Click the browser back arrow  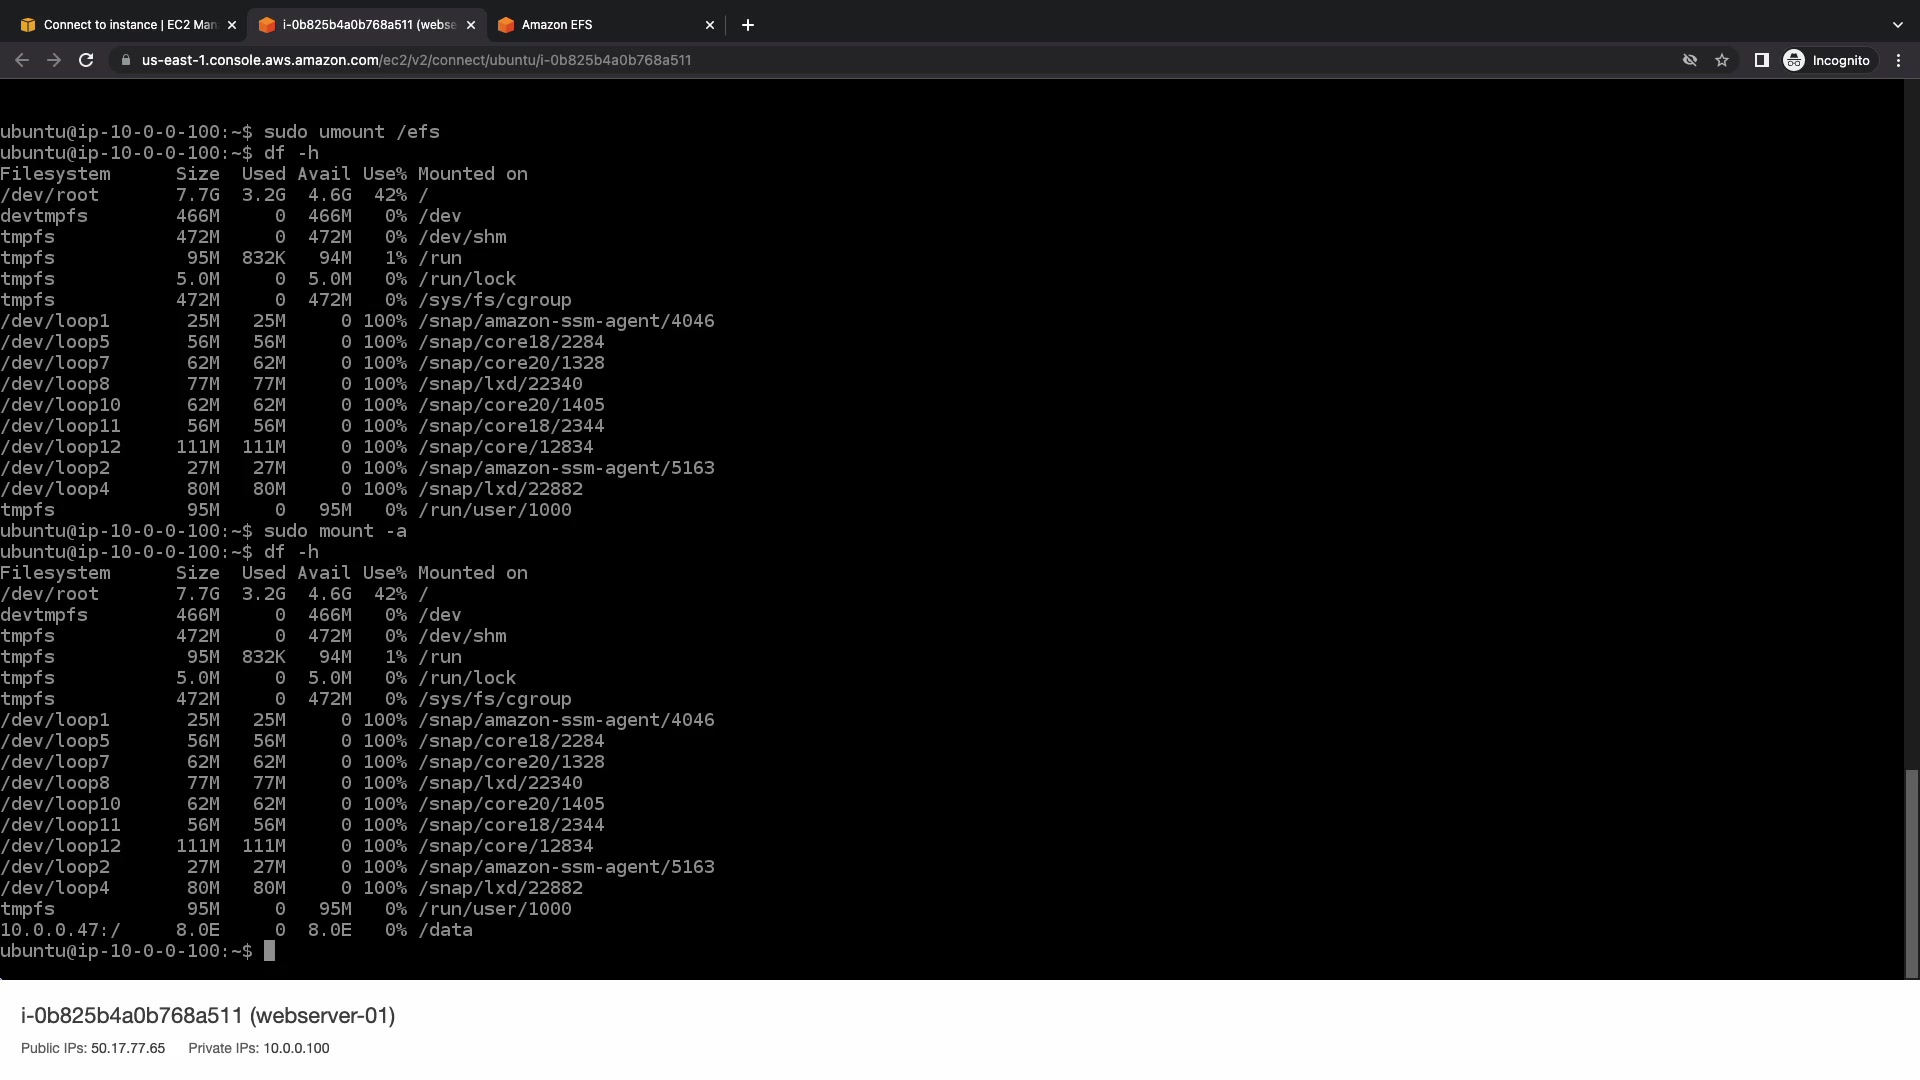tap(22, 60)
